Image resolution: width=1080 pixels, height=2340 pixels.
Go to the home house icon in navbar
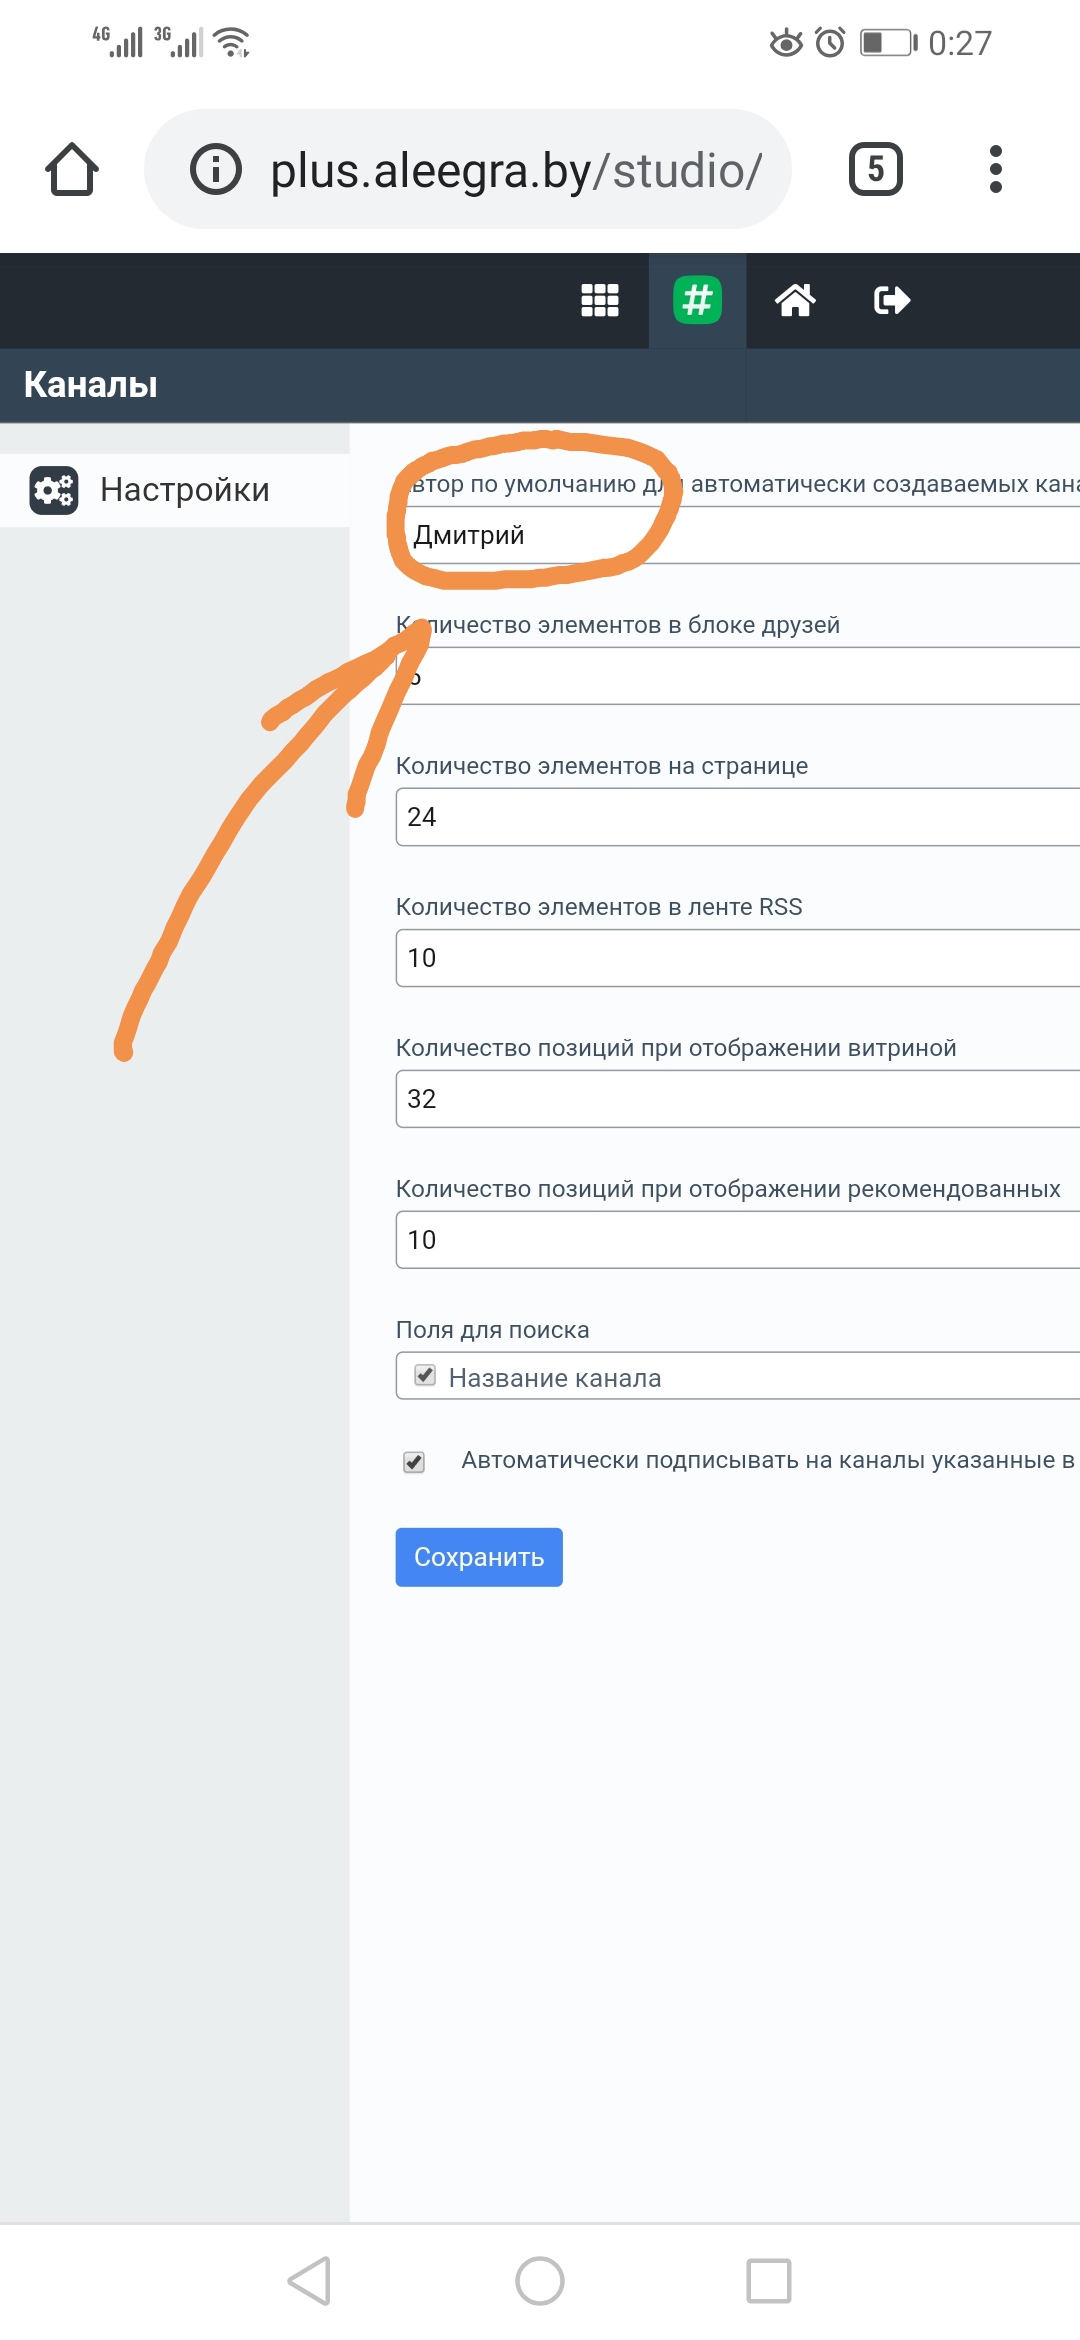795,300
